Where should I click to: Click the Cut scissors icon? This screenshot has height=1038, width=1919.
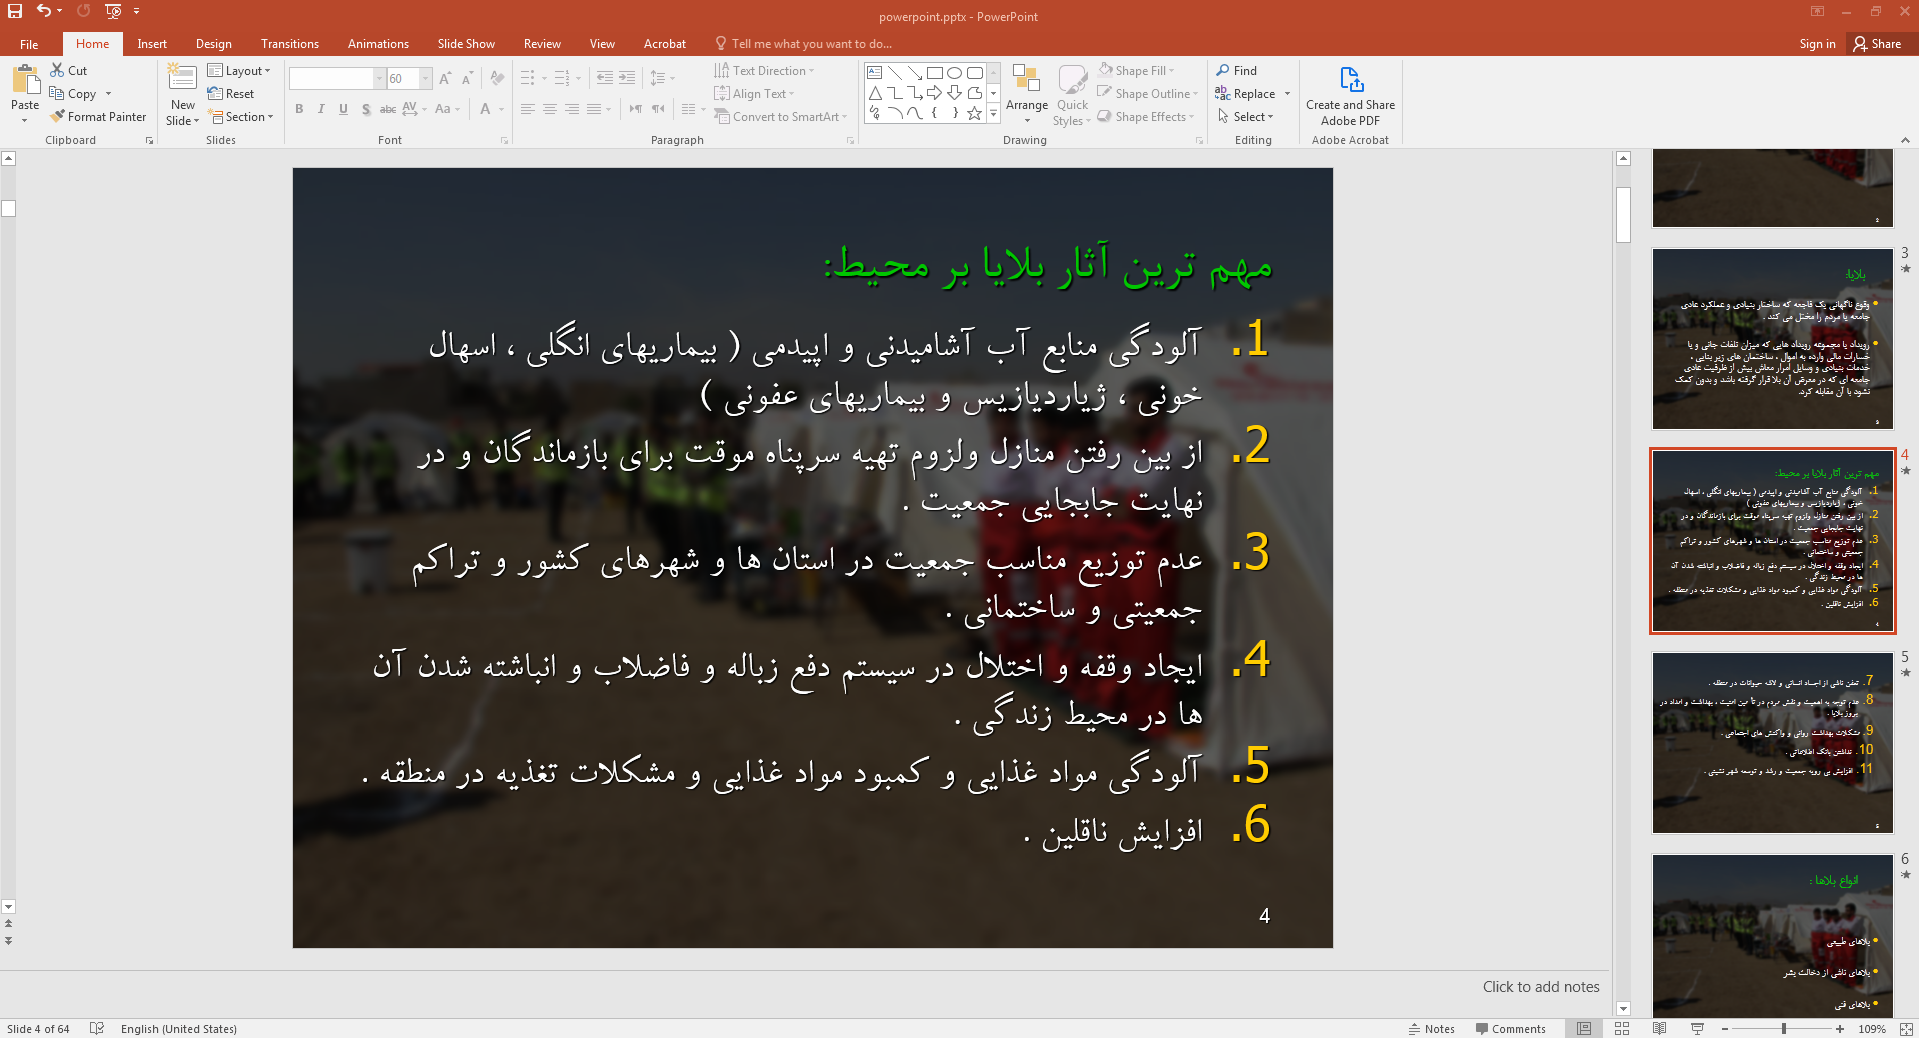coord(57,70)
